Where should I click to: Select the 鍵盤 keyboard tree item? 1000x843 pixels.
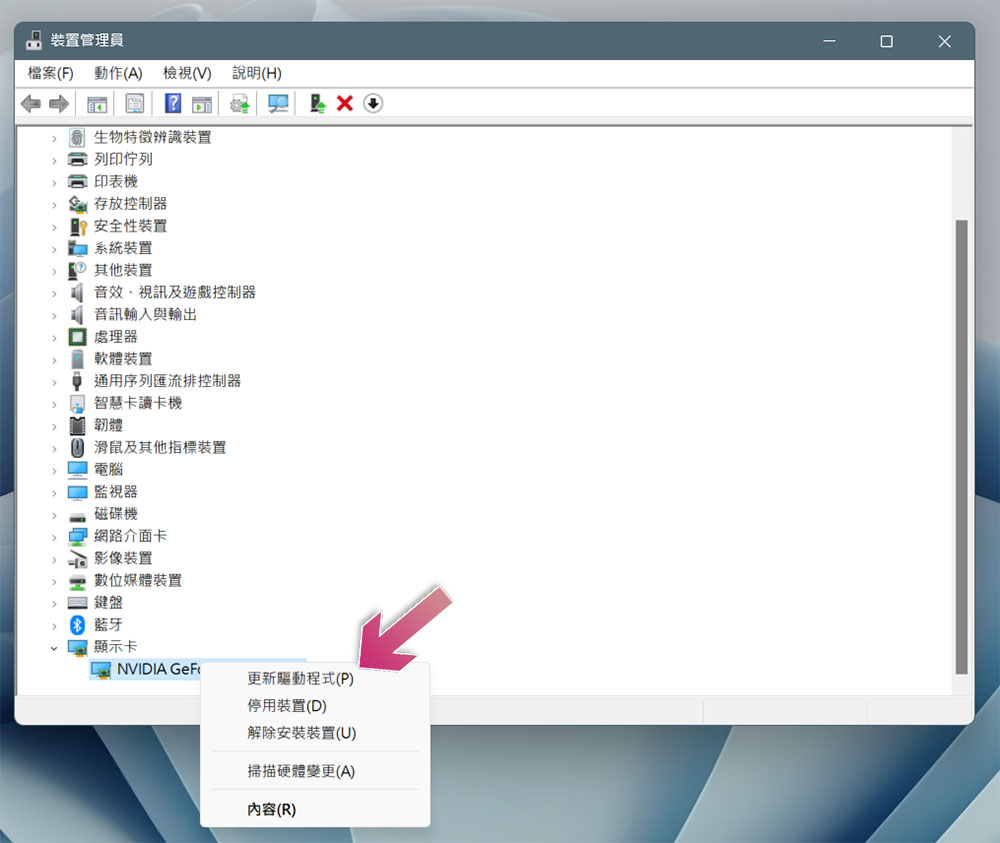tap(108, 603)
